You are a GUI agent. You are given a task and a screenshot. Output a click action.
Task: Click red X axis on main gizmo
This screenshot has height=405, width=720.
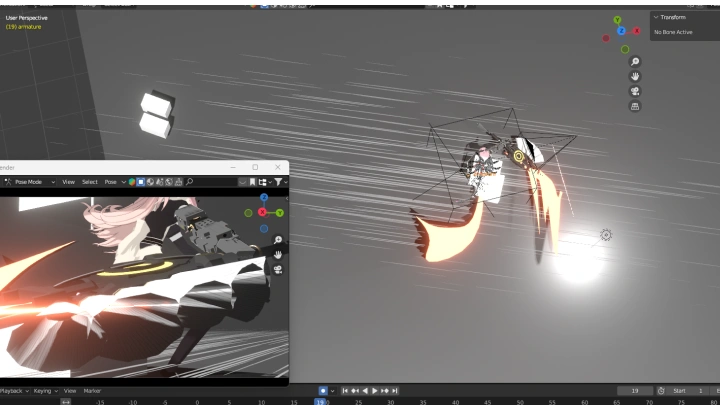point(636,31)
